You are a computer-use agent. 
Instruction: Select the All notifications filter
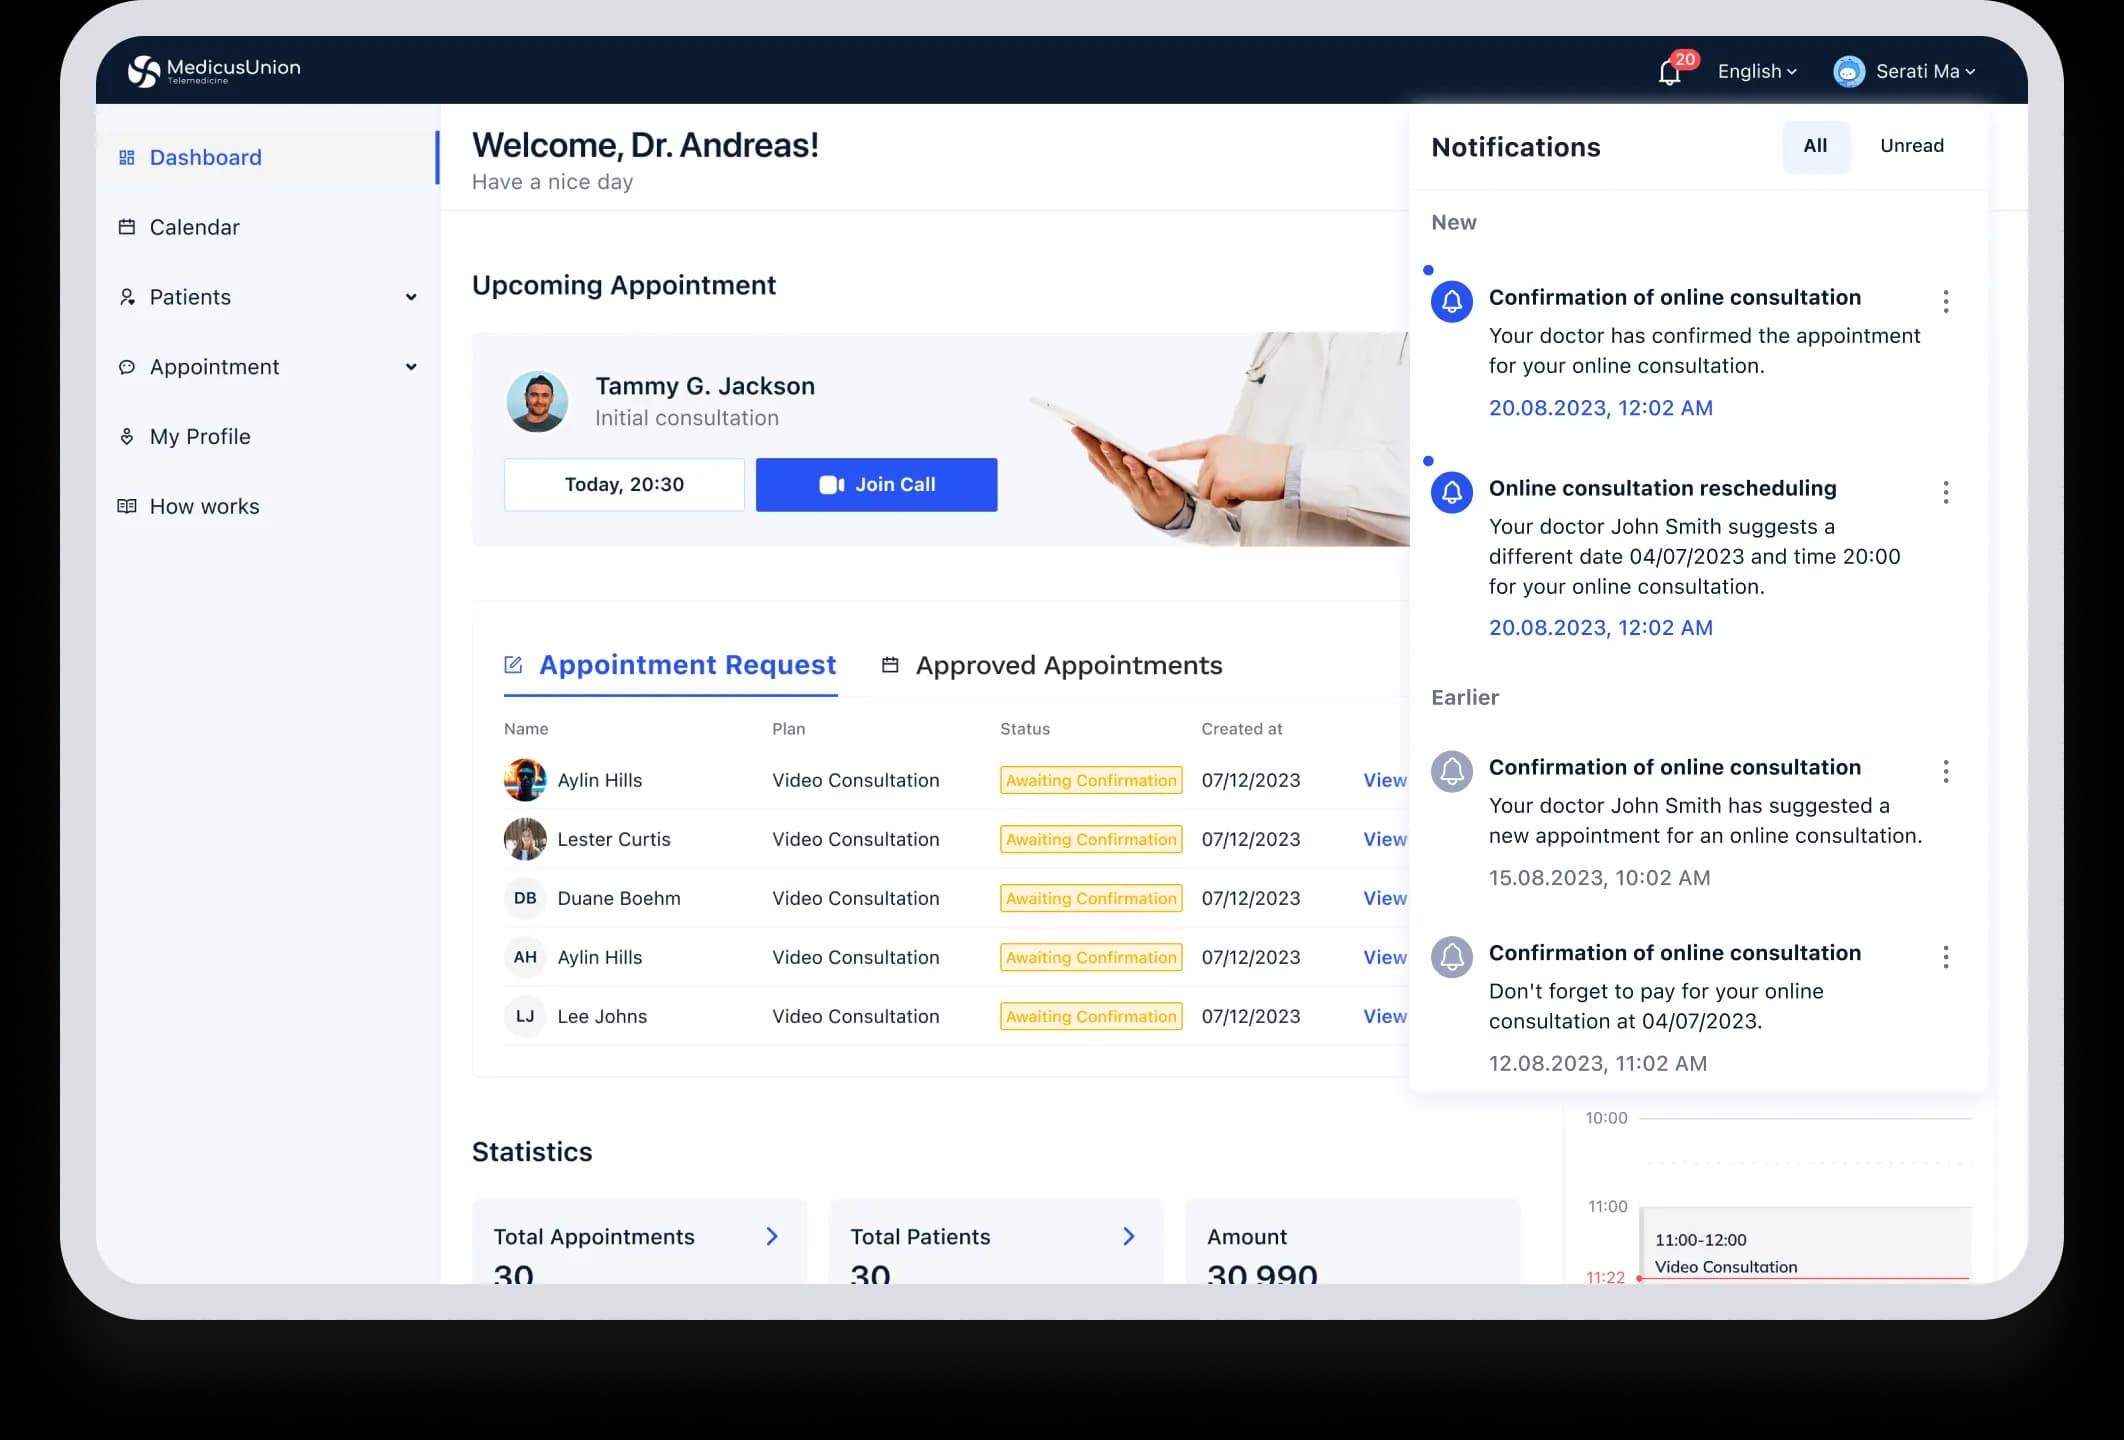tap(1815, 146)
